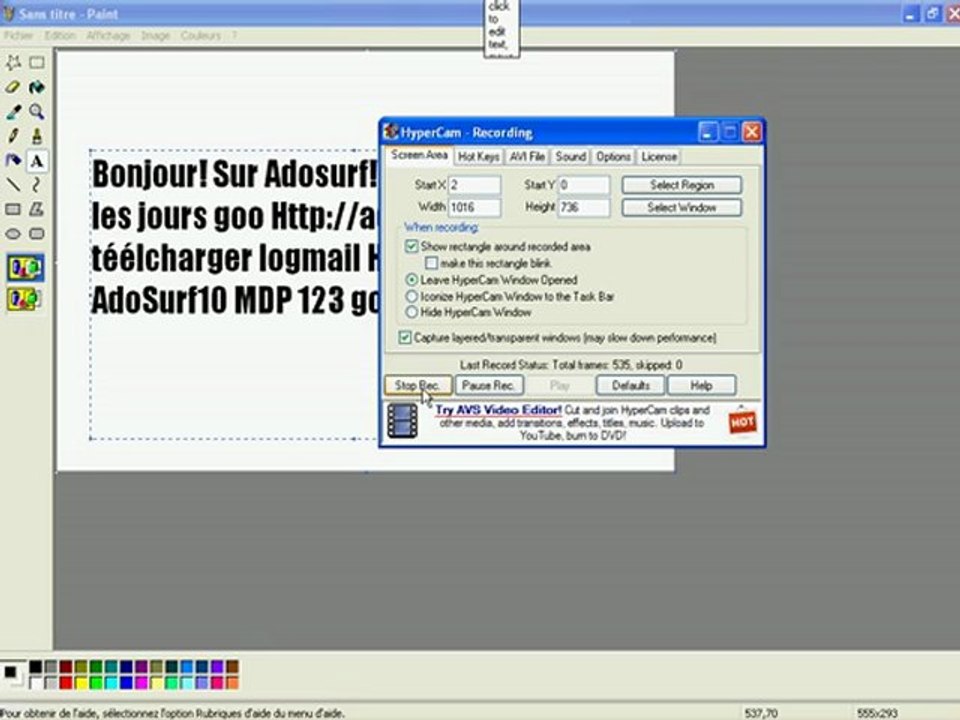Enable make this rectangle blink checkbox
Viewport: 960px width, 720px height.
[x=432, y=263]
